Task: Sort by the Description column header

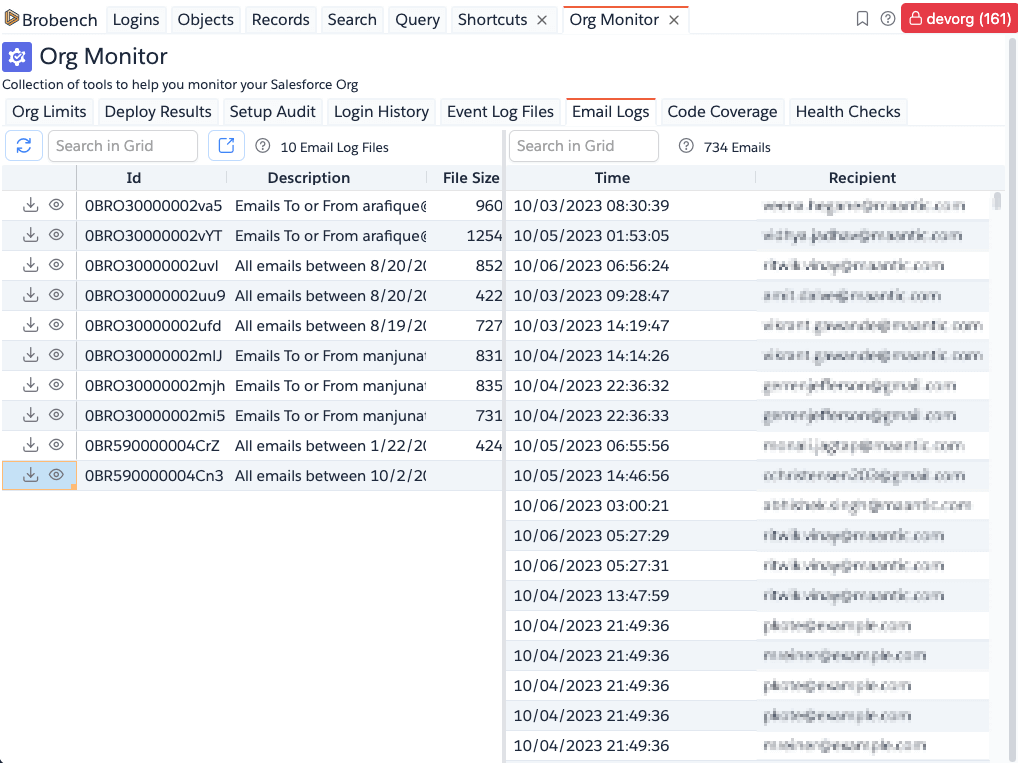Action: pos(308,177)
